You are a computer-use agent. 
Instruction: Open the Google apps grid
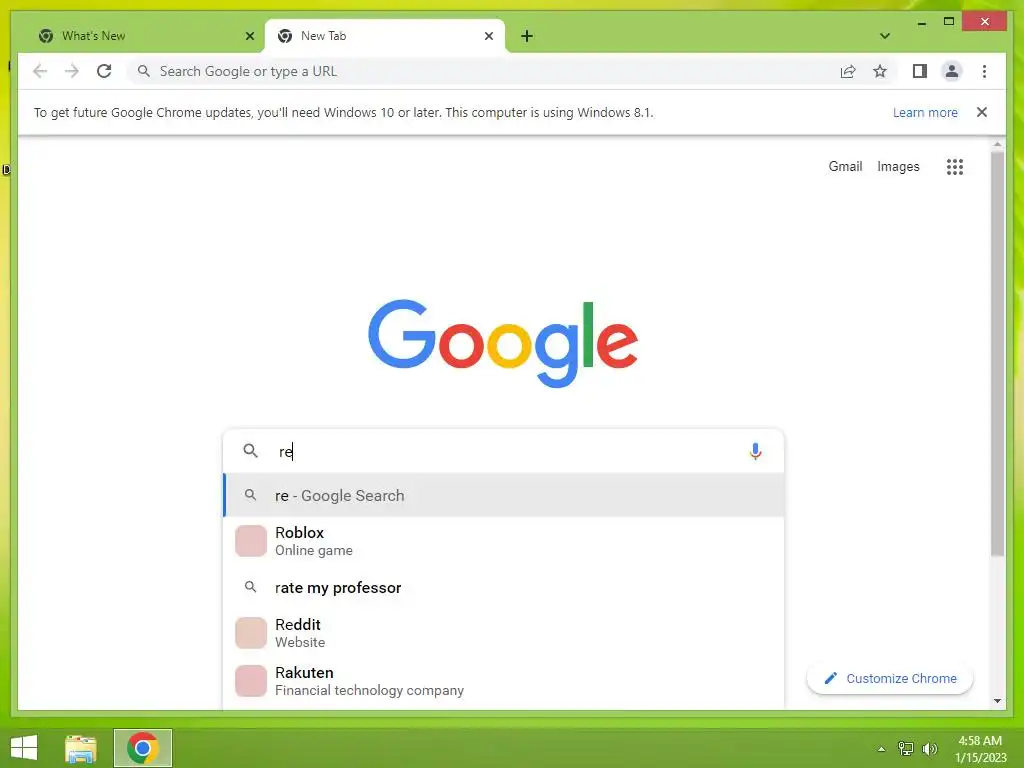tap(955, 167)
